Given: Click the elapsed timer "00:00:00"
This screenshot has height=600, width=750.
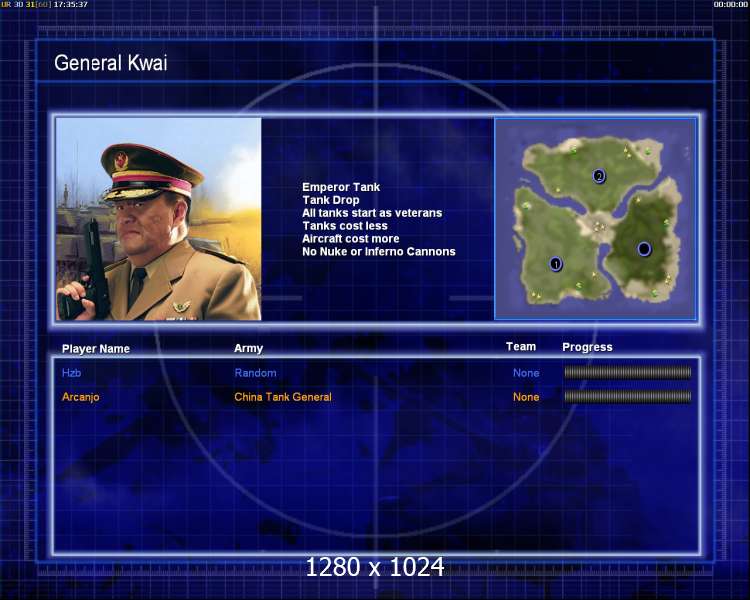Looking at the screenshot, I should click(x=730, y=4).
